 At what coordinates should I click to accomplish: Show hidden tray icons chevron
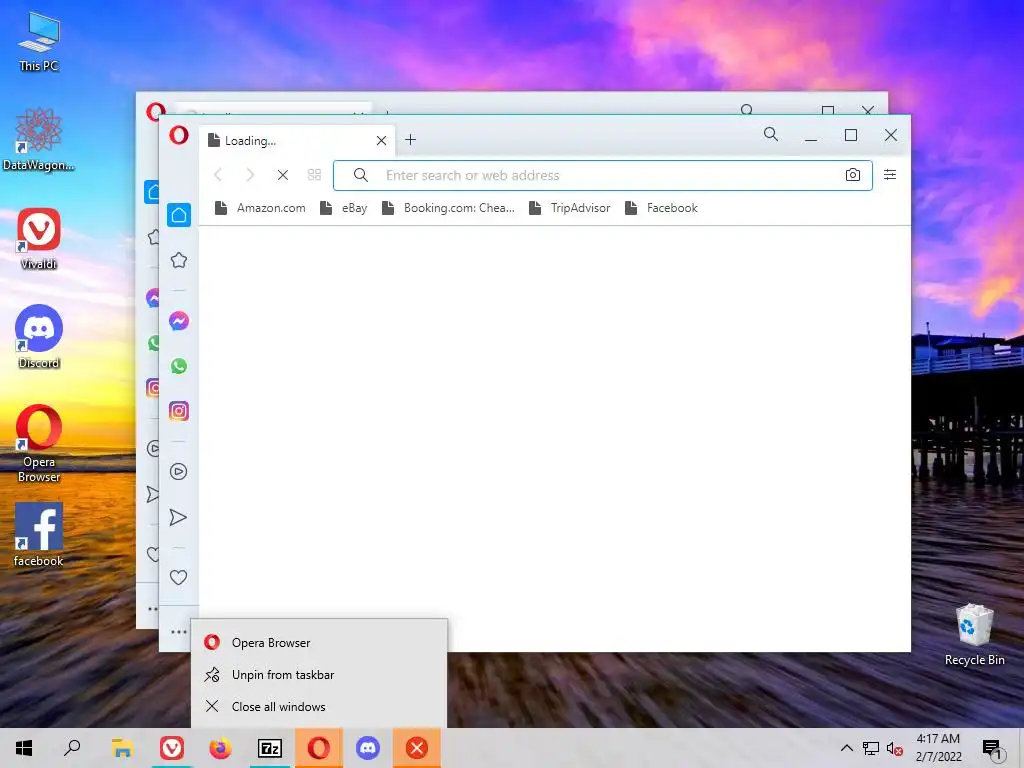coord(846,748)
